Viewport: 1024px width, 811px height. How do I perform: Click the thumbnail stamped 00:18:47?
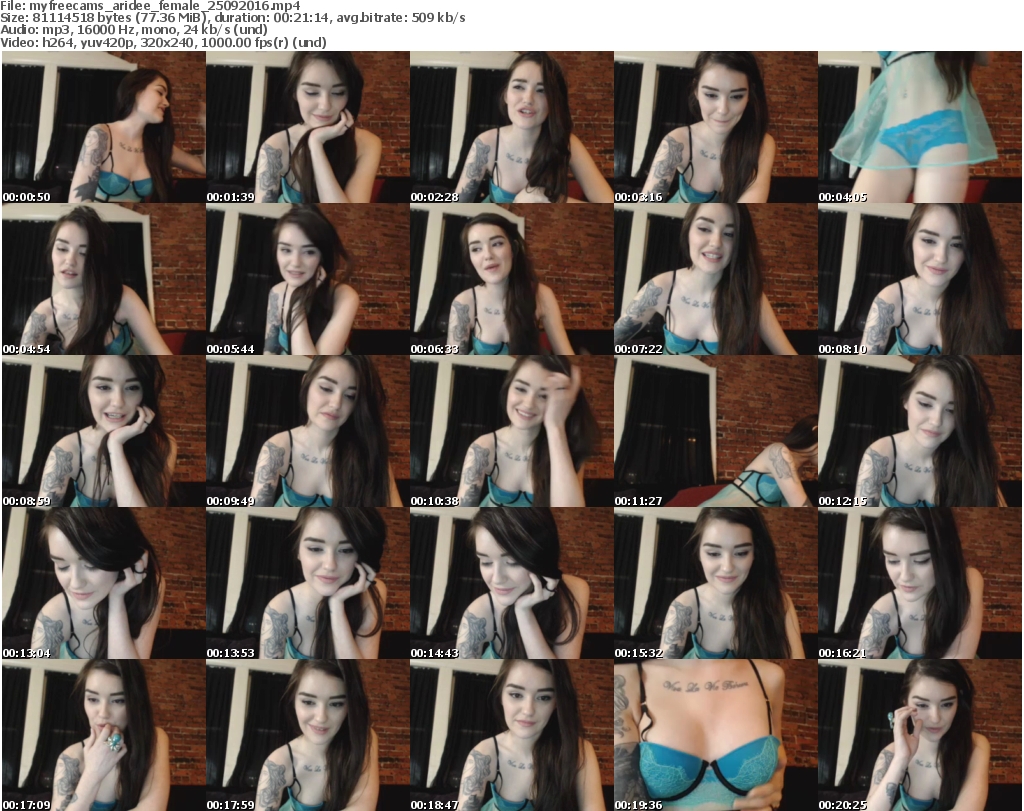(x=511, y=735)
